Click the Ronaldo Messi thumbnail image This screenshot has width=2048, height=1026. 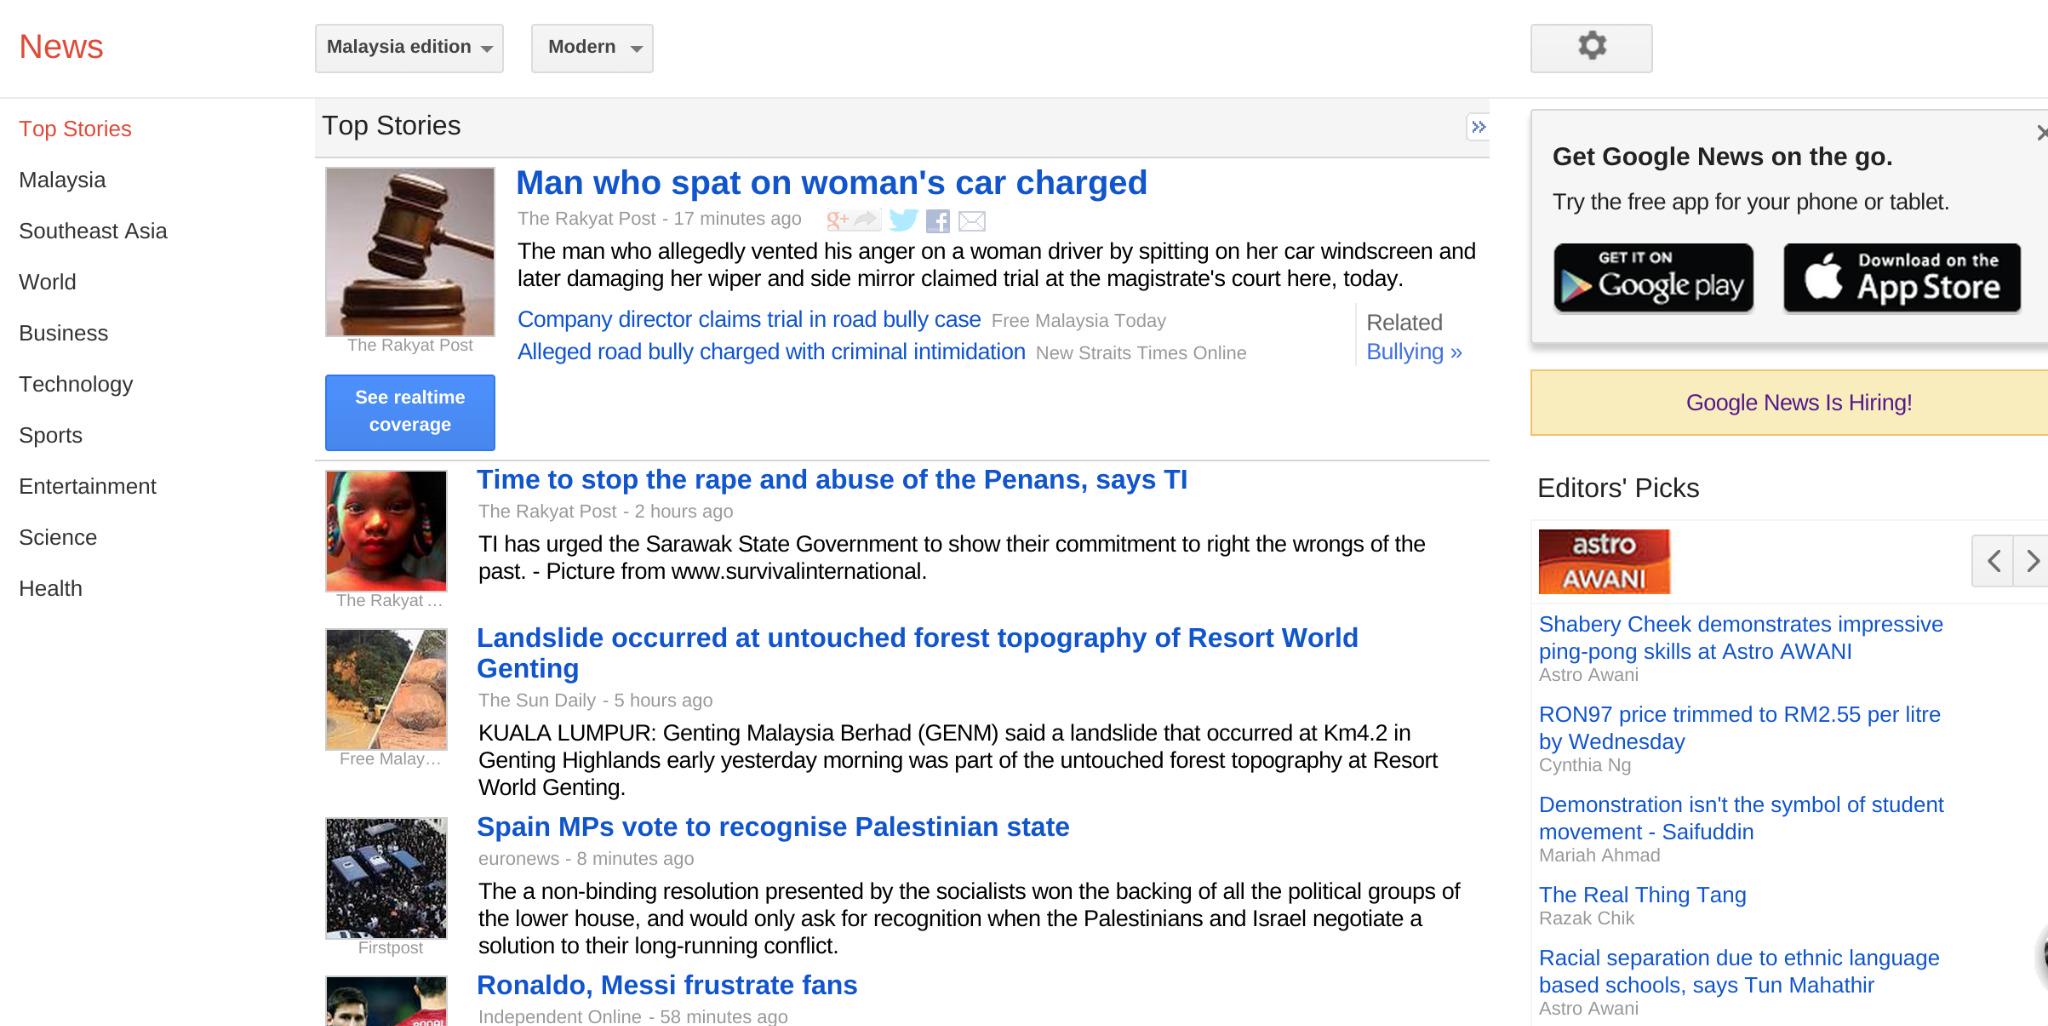tap(386, 1001)
